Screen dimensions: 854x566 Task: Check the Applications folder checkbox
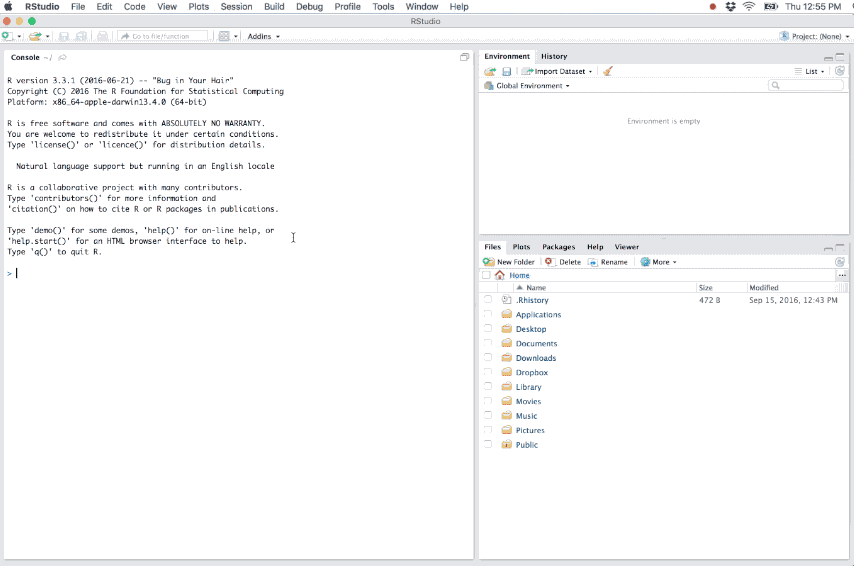(x=488, y=314)
